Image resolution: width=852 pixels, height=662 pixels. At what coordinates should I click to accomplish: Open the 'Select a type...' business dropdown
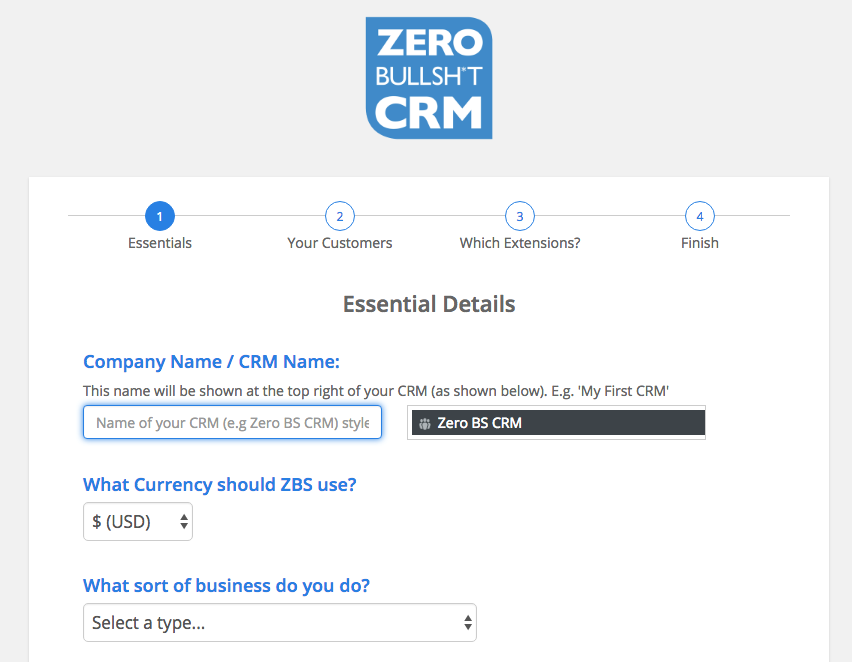279,622
